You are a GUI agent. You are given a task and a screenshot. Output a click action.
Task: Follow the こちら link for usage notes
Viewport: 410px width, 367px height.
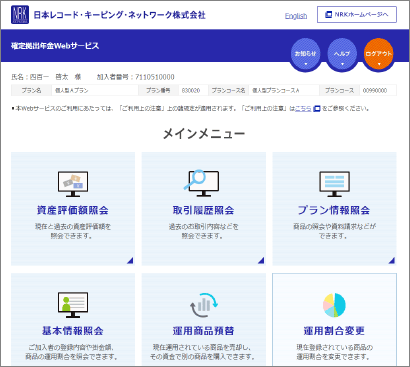tap(303, 109)
